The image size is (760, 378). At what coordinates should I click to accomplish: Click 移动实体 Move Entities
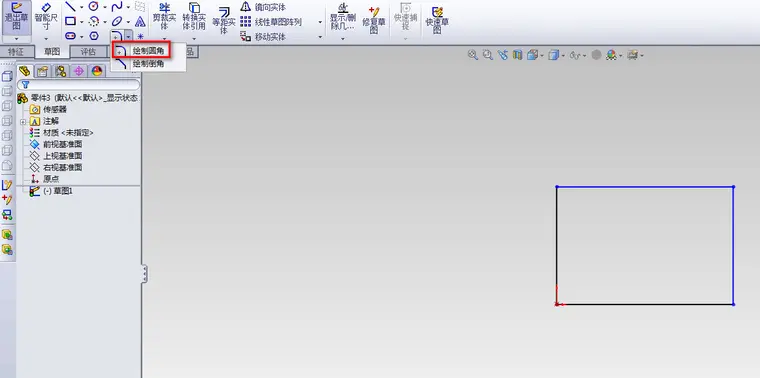(x=264, y=36)
